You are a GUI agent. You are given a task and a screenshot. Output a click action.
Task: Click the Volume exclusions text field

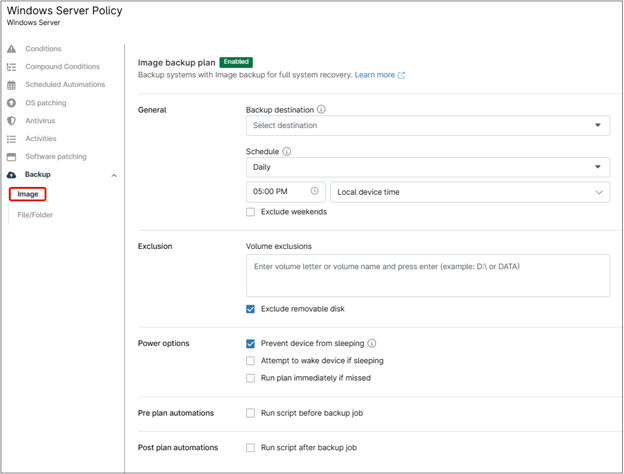427,275
